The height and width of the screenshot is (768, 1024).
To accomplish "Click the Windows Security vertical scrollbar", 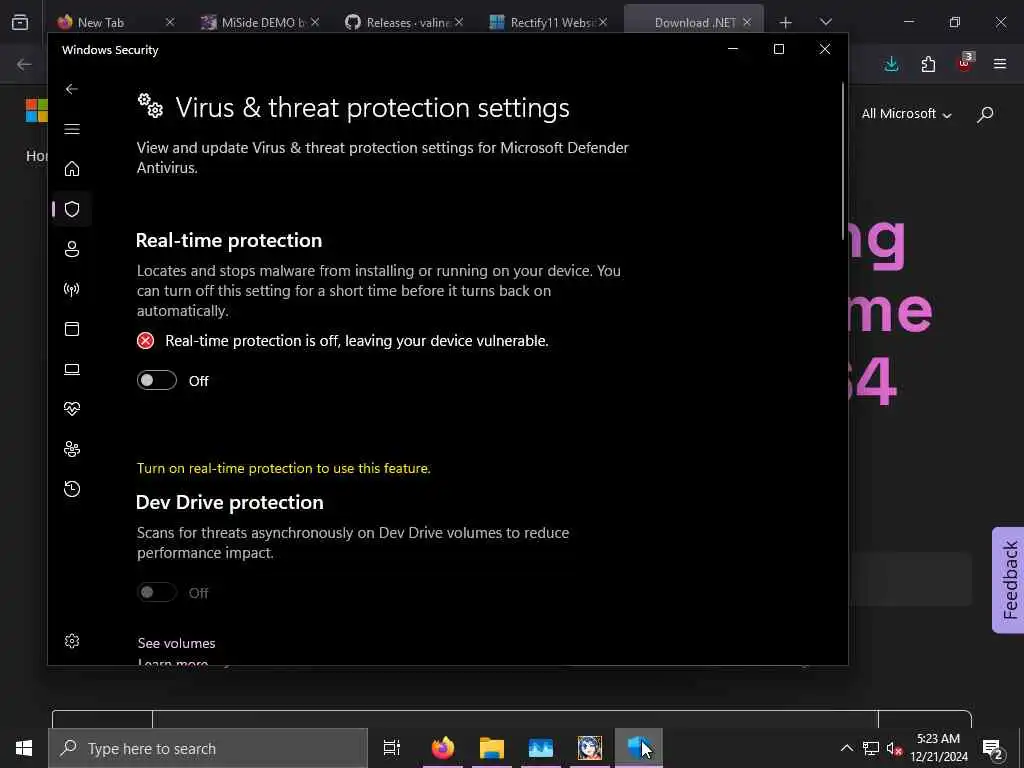I will click(843, 163).
